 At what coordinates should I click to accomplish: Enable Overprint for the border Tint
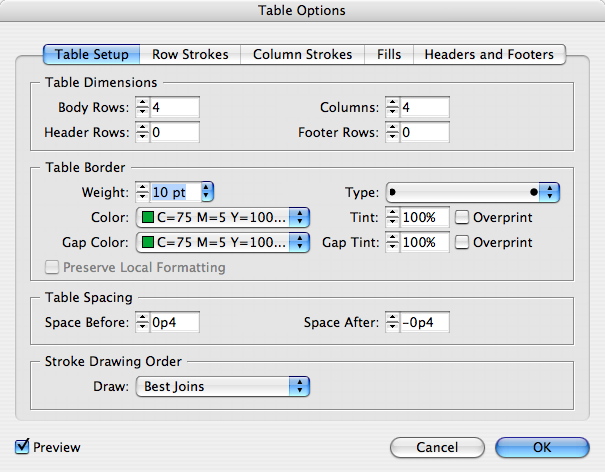[x=462, y=217]
